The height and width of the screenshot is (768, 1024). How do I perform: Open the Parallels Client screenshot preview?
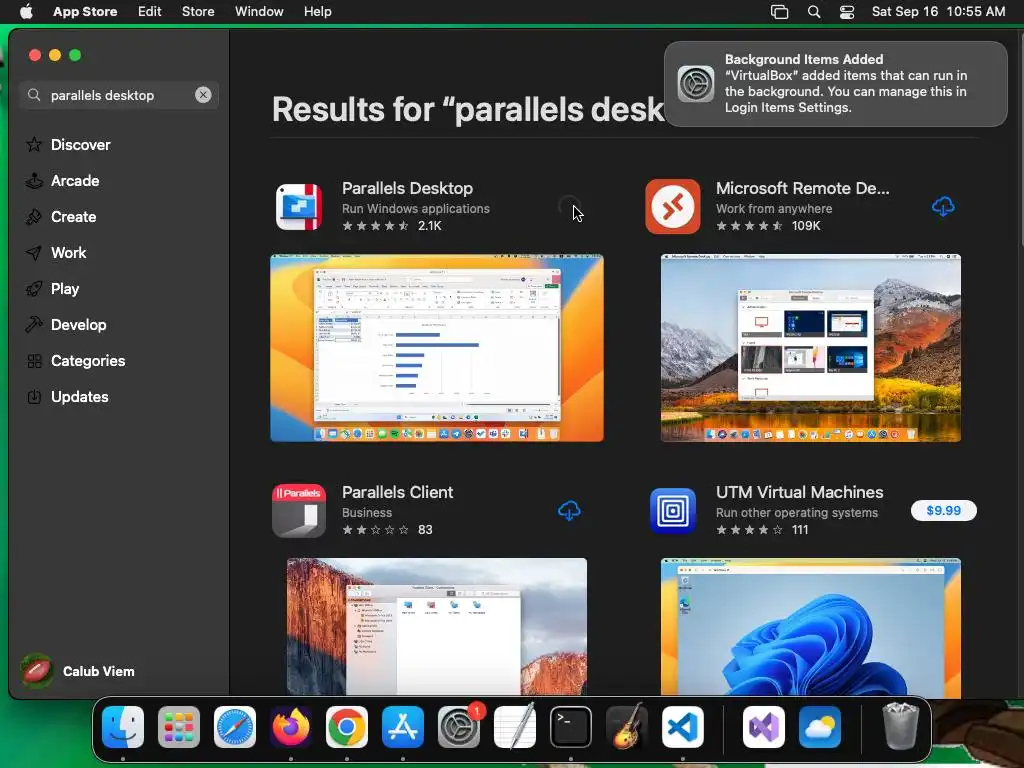coord(437,626)
